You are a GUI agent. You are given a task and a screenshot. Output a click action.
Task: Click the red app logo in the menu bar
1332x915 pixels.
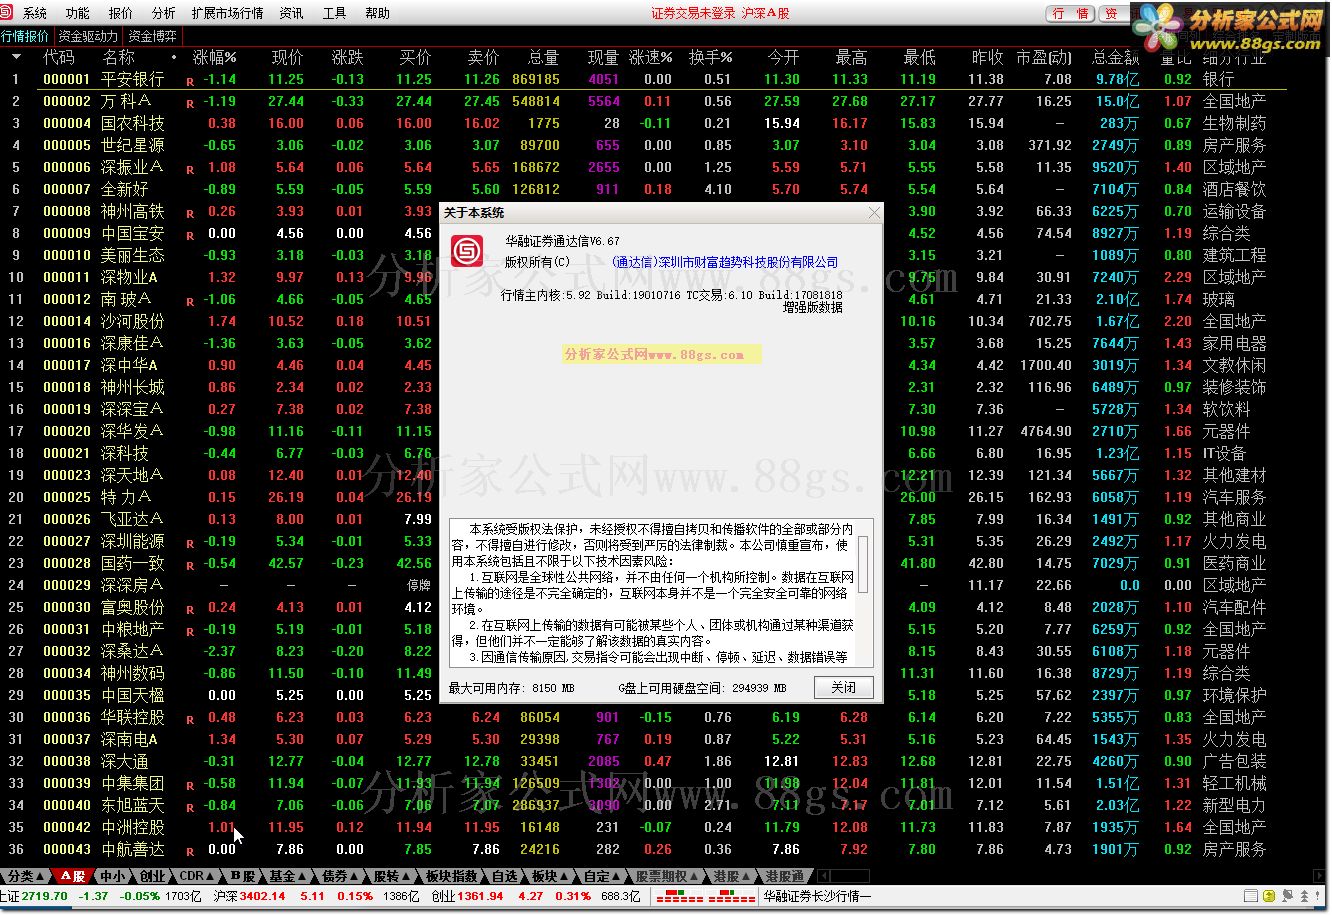[x=8, y=13]
